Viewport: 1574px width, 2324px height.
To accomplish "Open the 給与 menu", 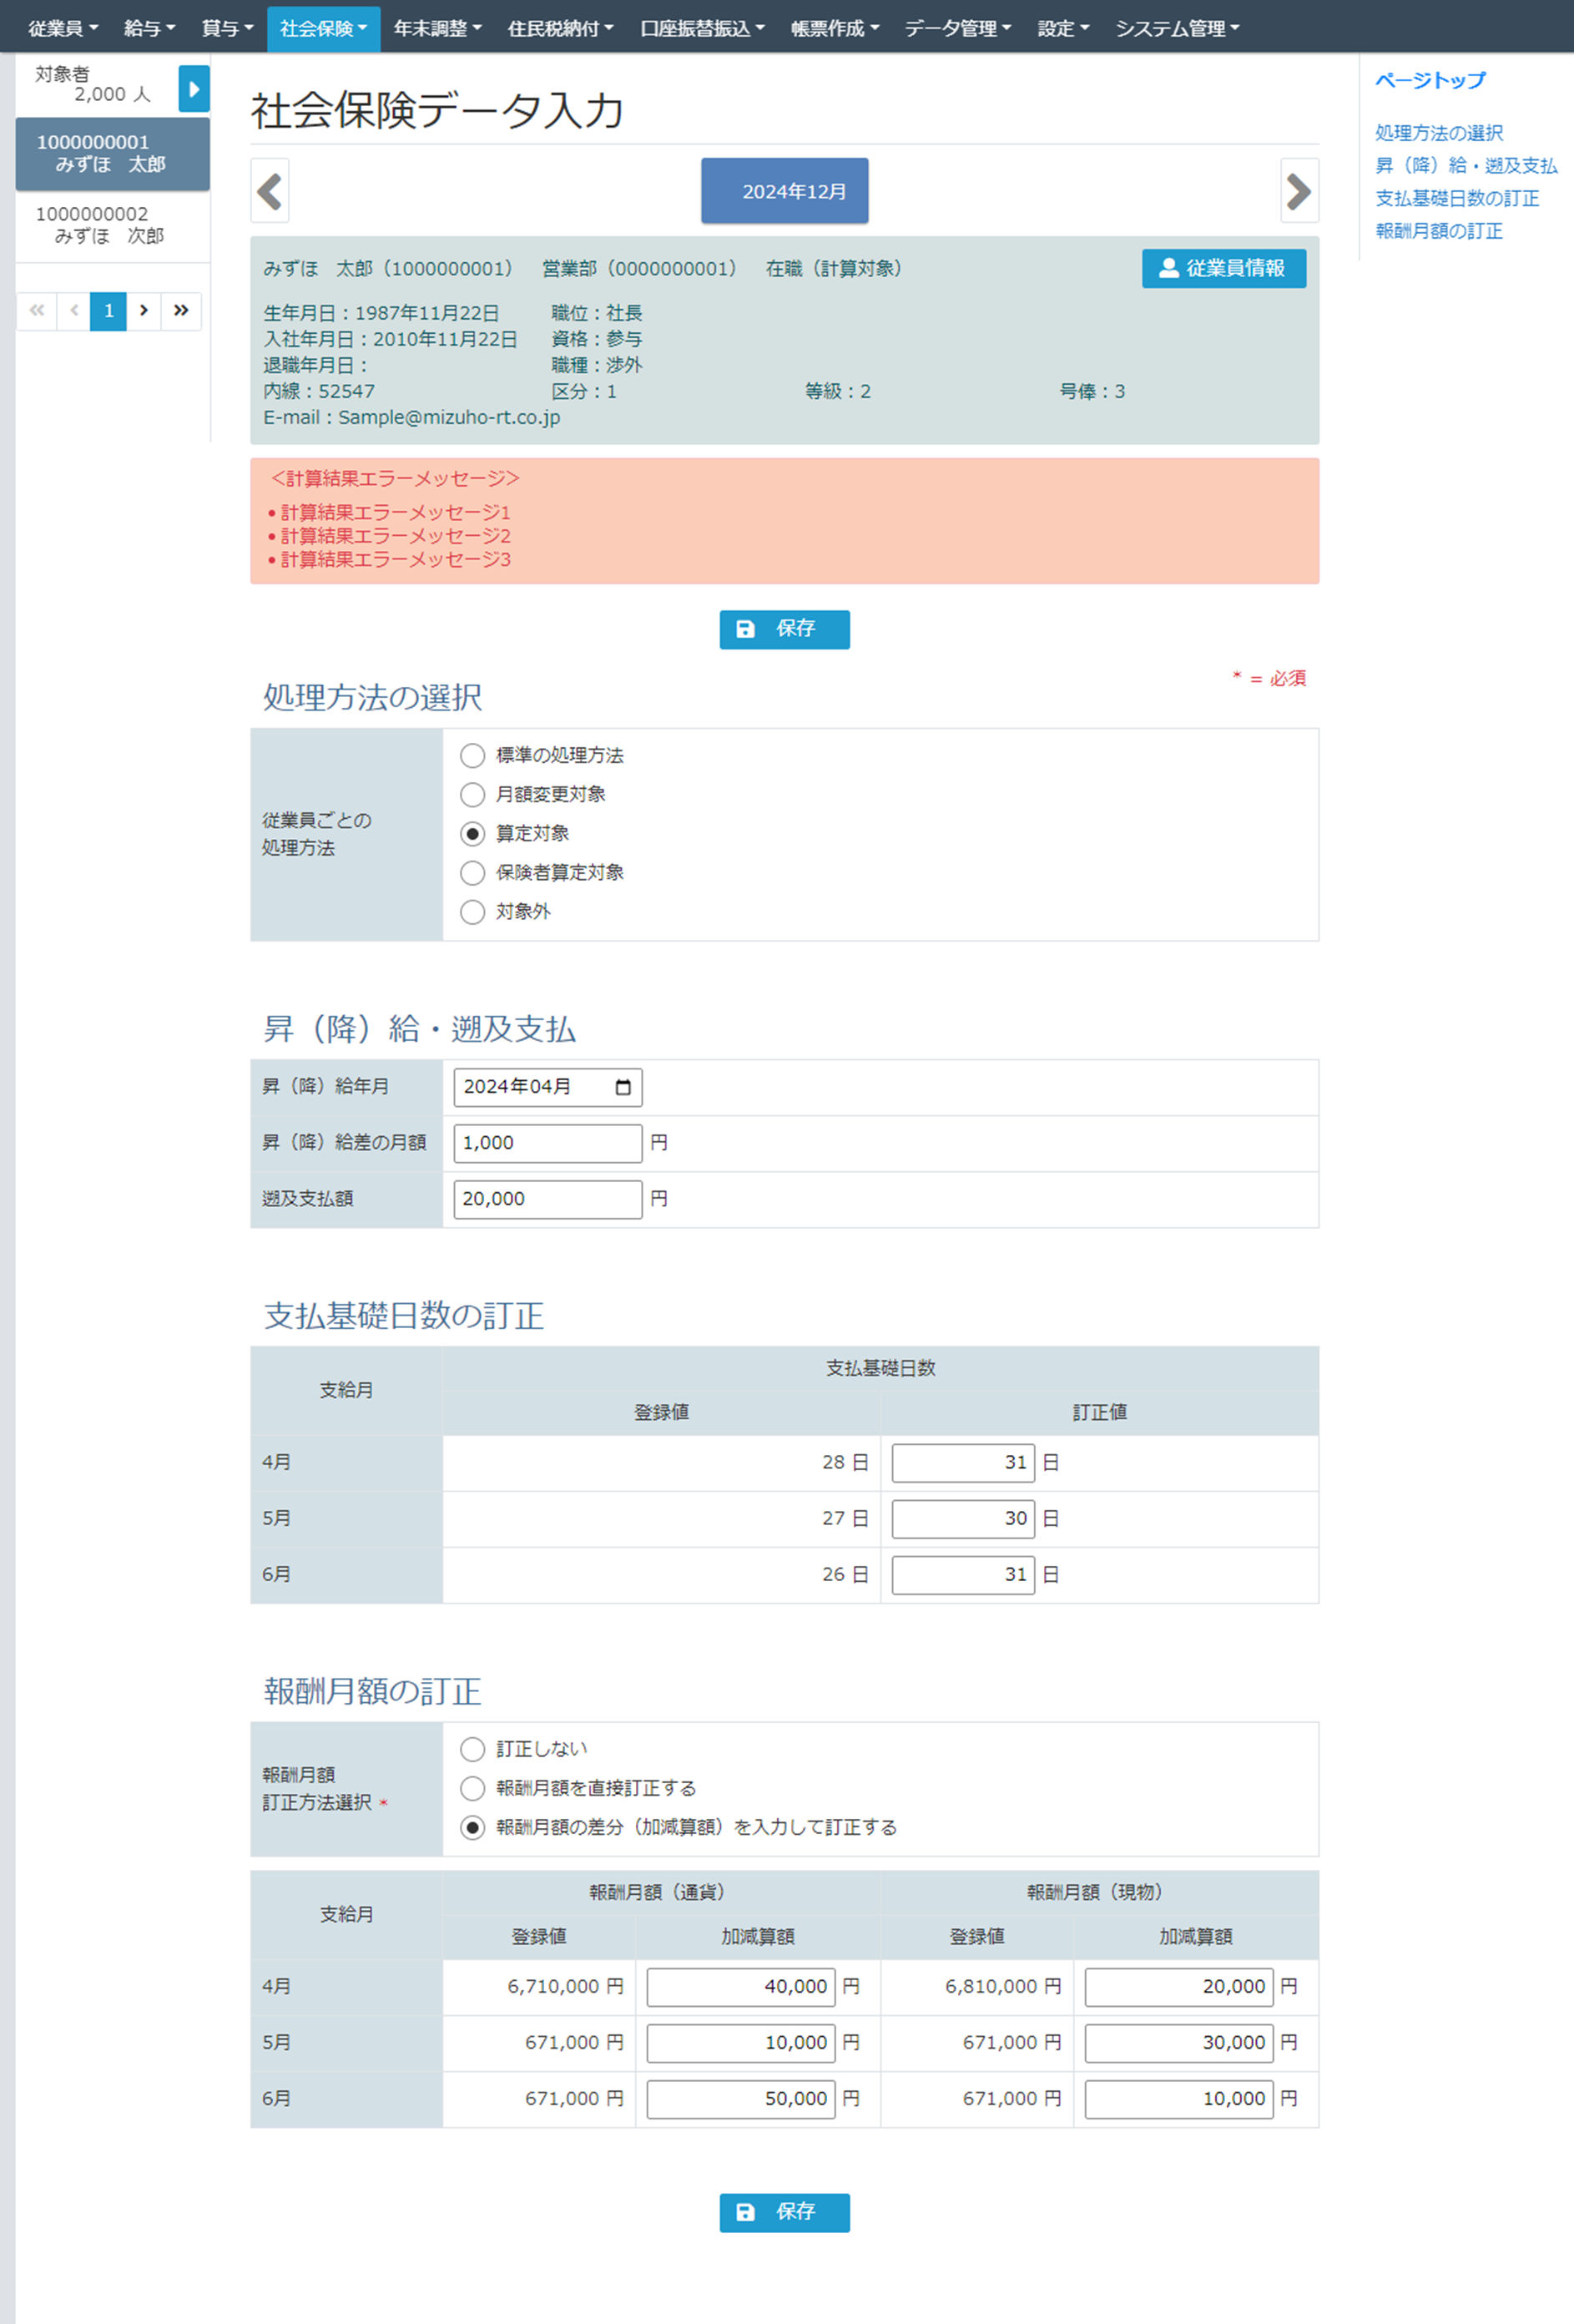I will [149, 28].
